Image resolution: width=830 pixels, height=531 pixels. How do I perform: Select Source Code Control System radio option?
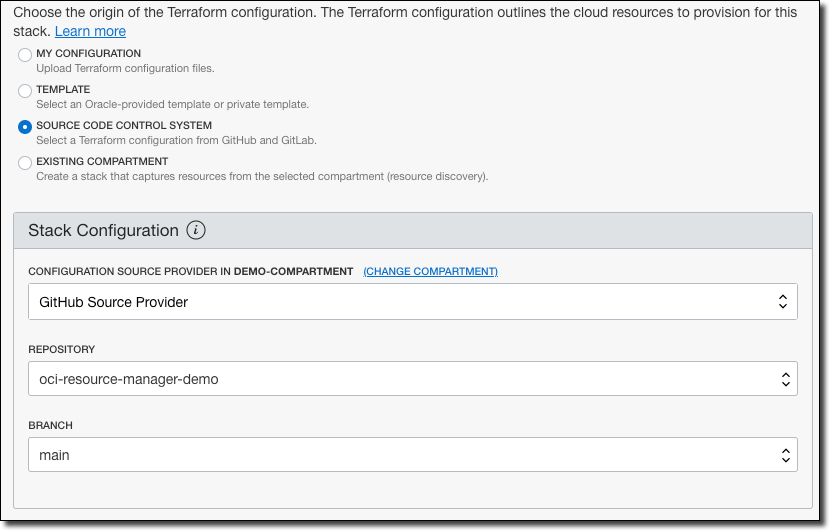[25, 127]
